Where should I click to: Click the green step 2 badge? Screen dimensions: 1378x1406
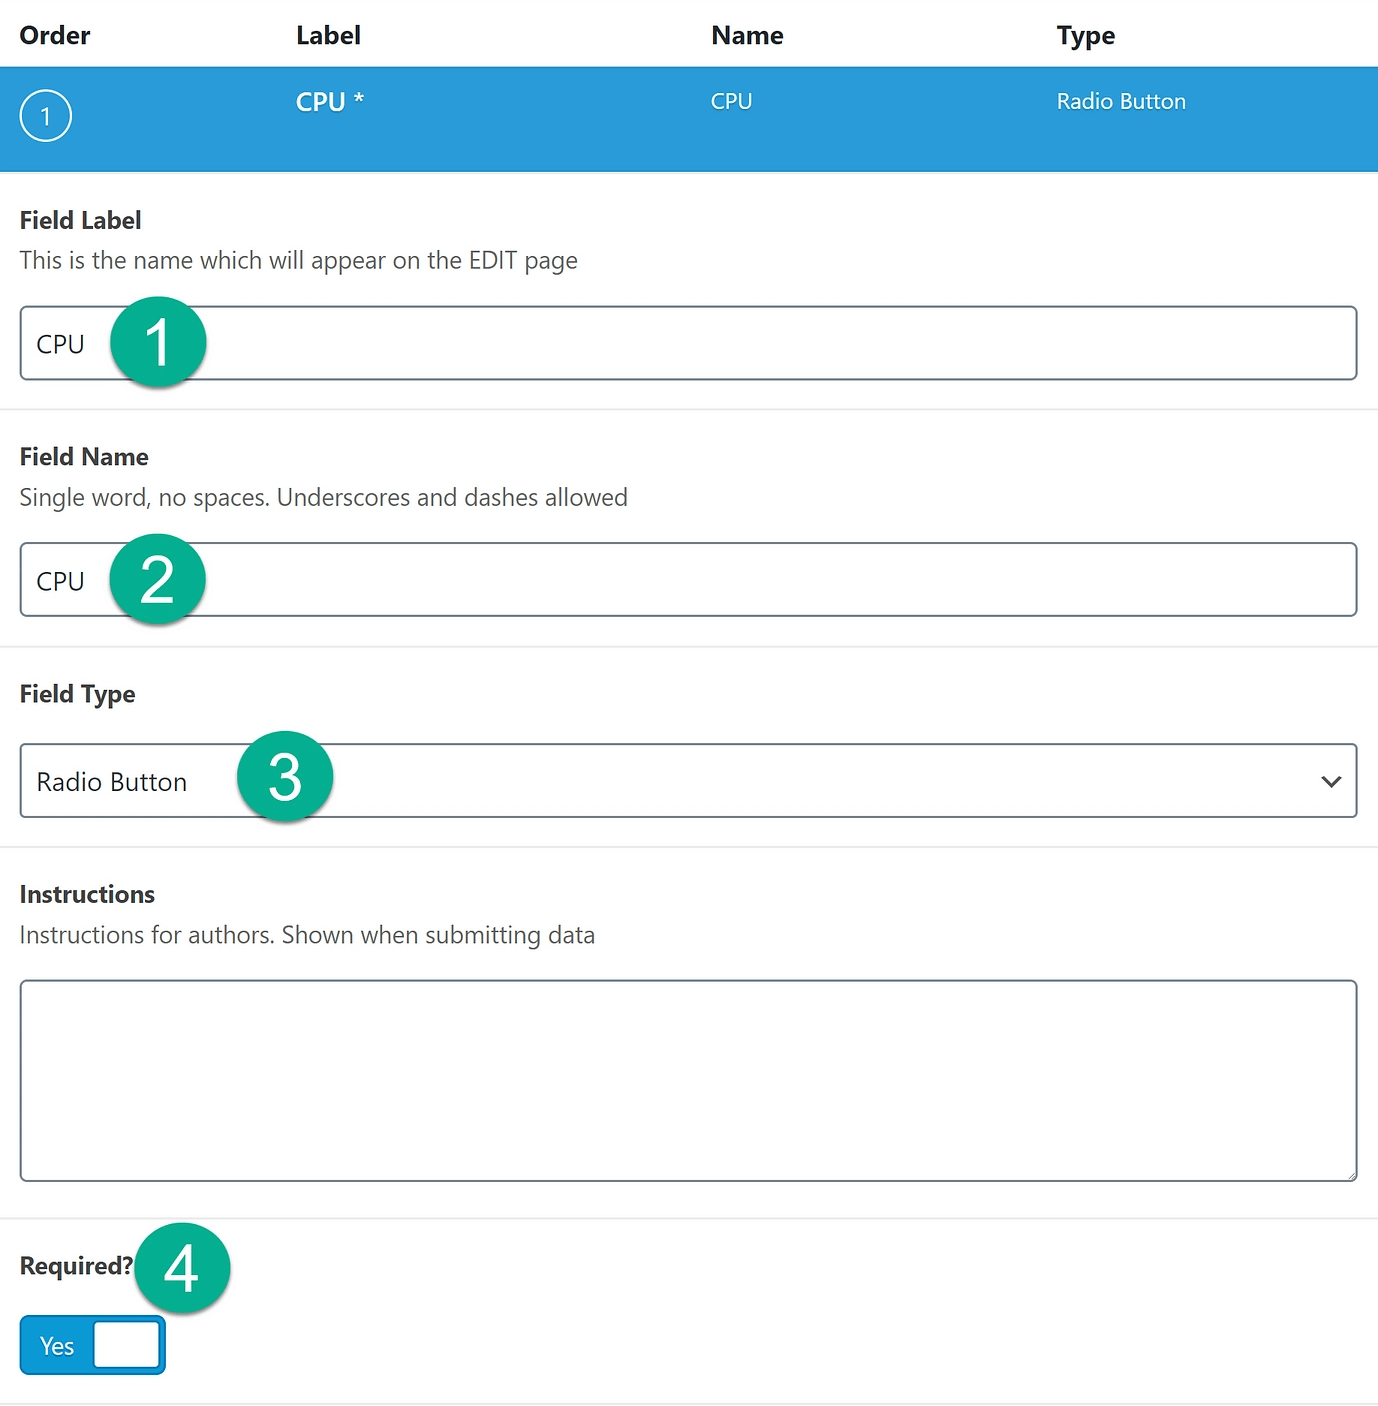coord(157,580)
